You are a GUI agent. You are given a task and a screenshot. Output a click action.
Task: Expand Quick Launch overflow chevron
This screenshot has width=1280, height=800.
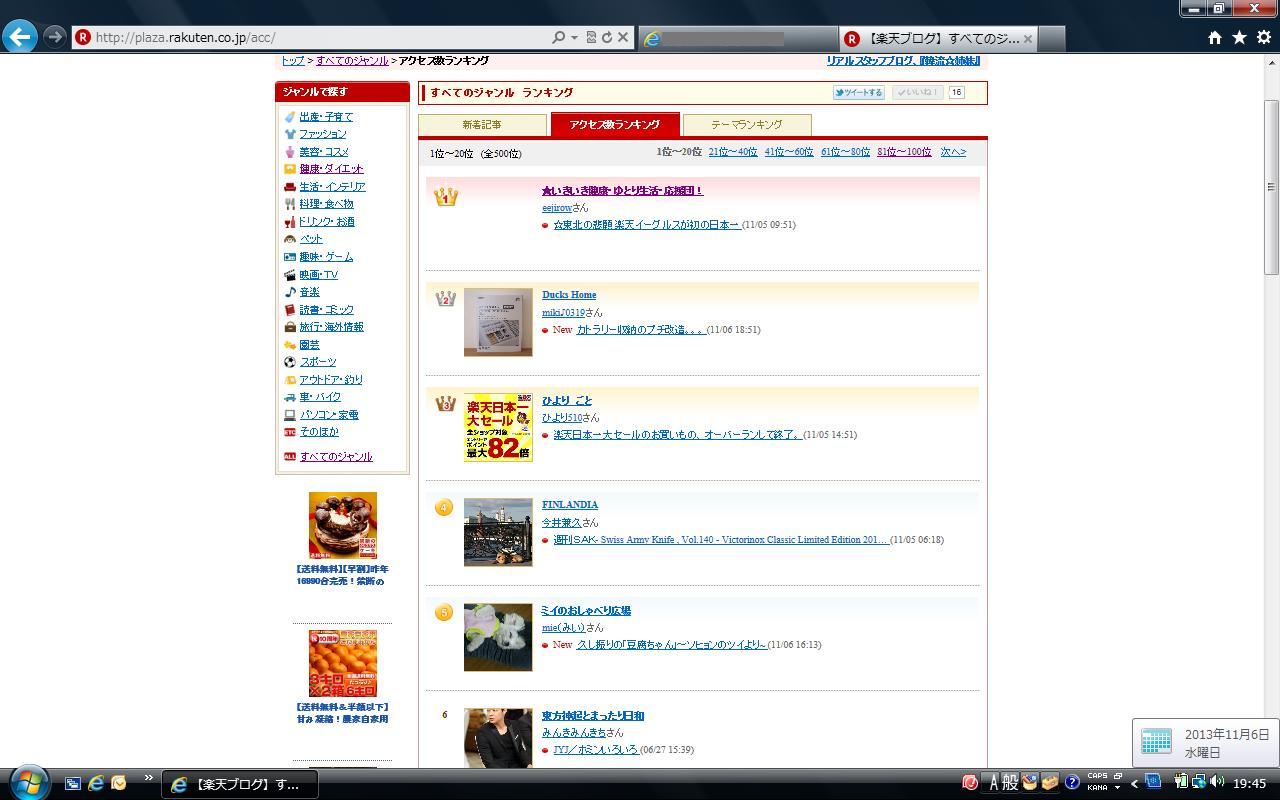point(148,778)
